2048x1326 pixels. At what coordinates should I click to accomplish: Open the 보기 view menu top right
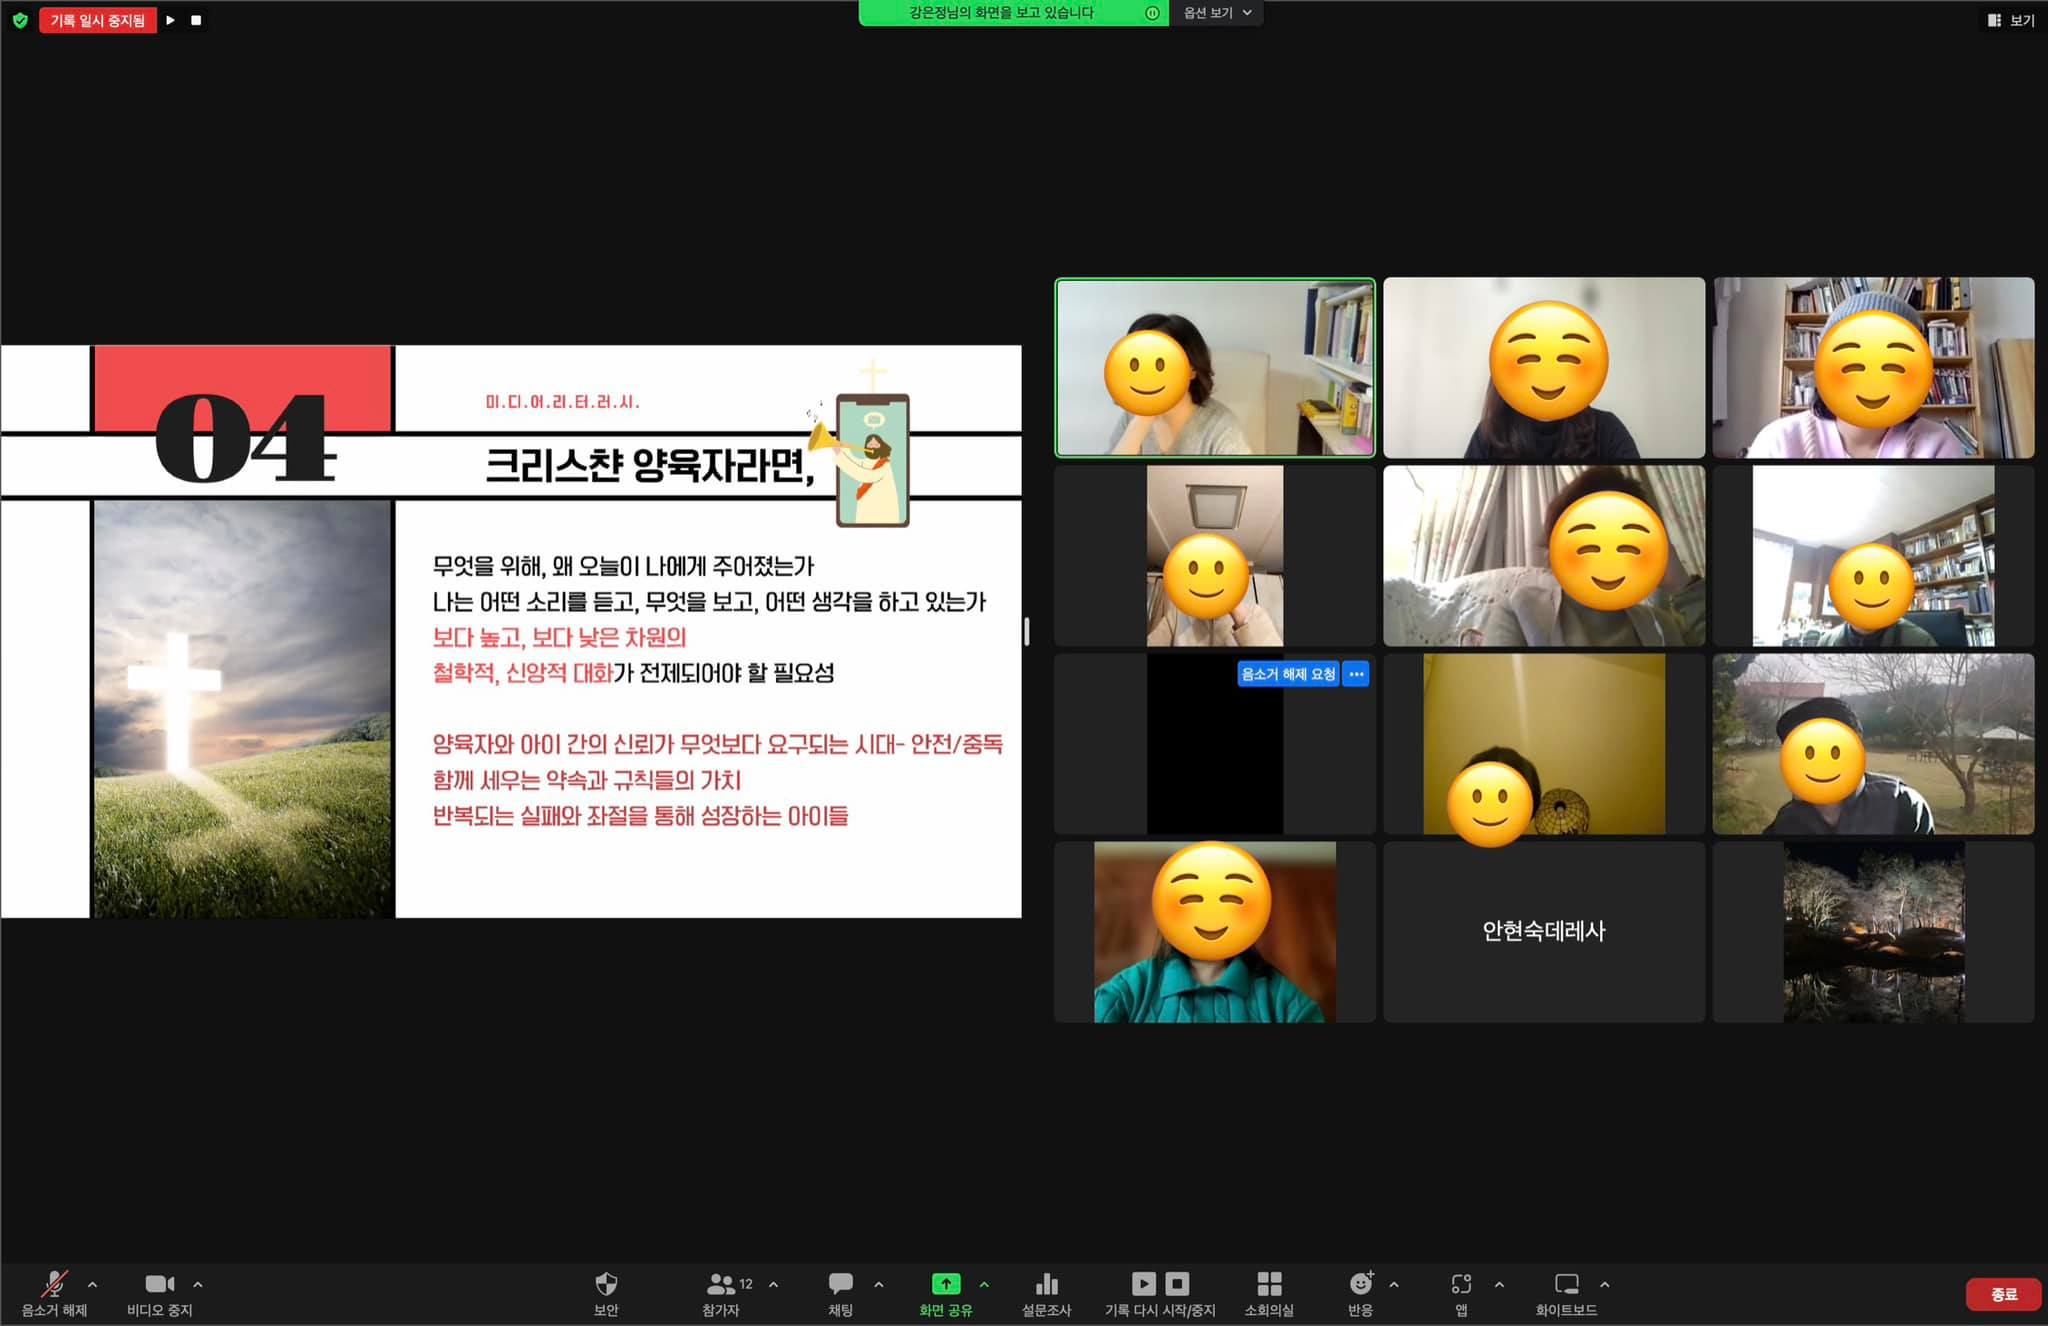pyautogui.click(x=2011, y=20)
